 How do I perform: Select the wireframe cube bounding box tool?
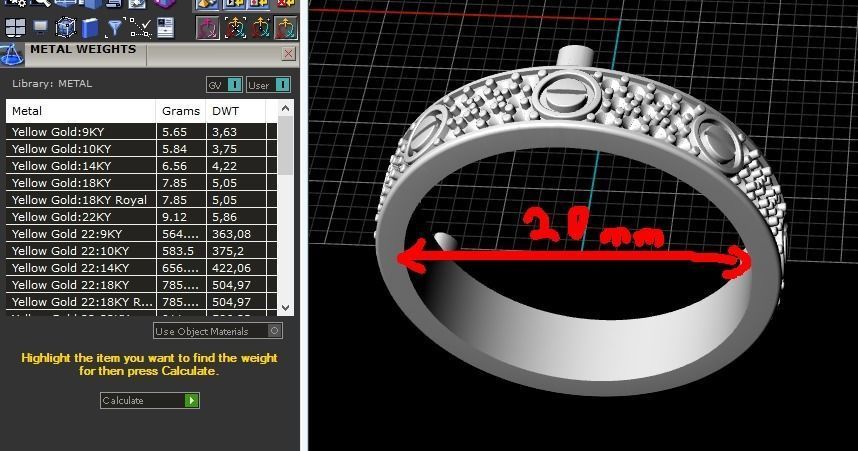click(x=66, y=27)
